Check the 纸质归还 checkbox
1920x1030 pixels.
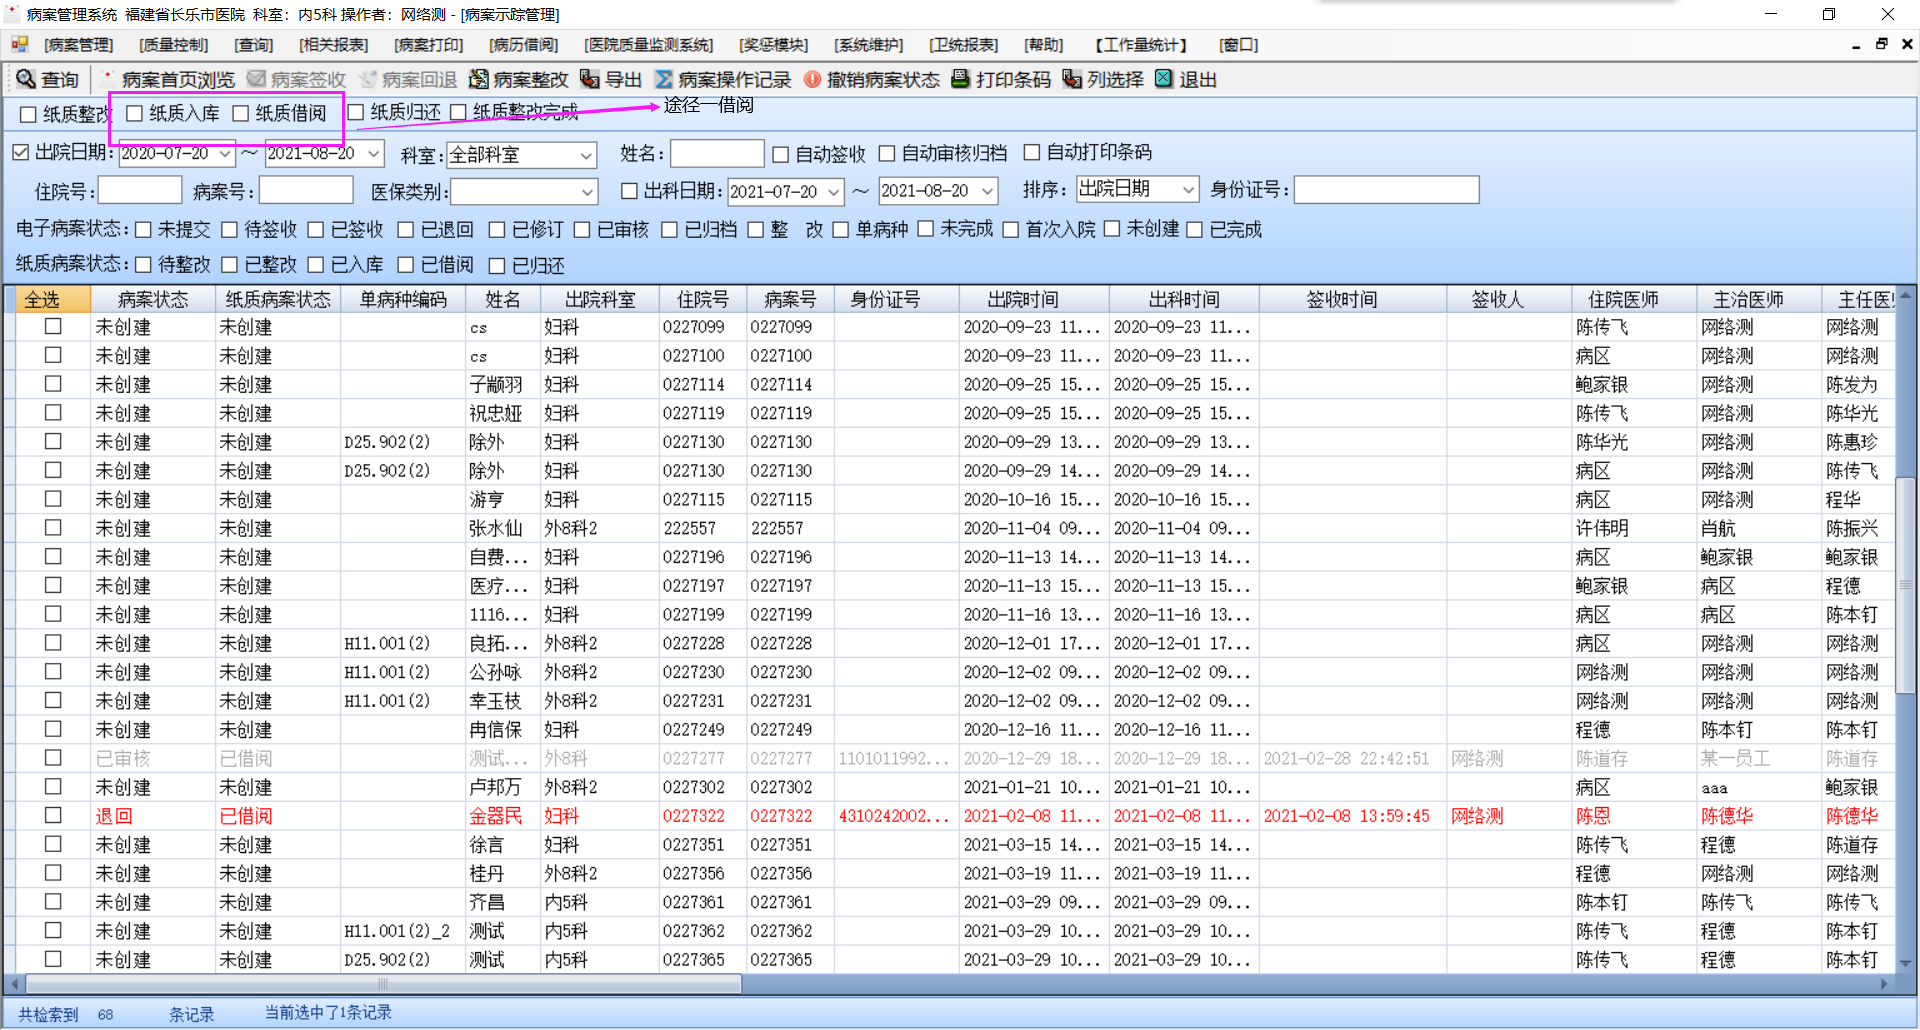click(x=355, y=112)
